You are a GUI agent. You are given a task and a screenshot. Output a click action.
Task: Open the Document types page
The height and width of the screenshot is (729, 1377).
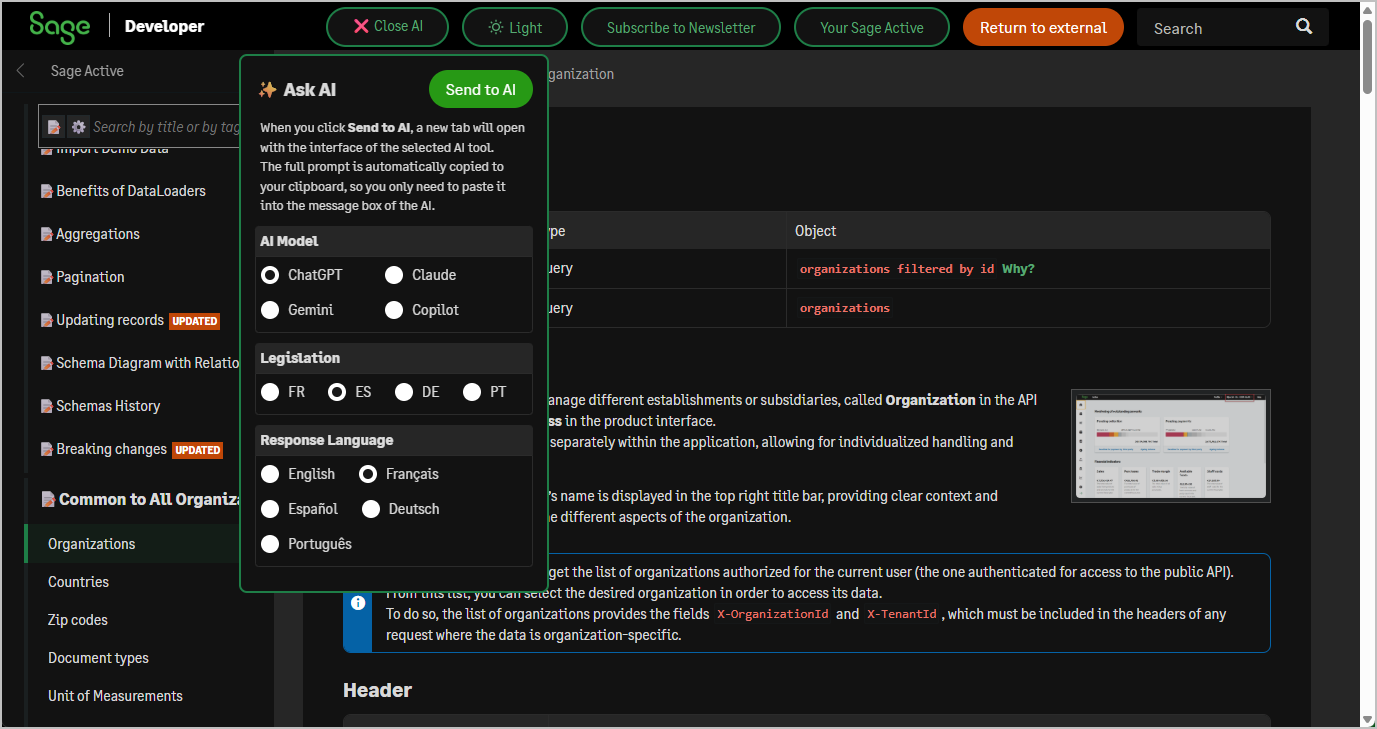(x=98, y=658)
